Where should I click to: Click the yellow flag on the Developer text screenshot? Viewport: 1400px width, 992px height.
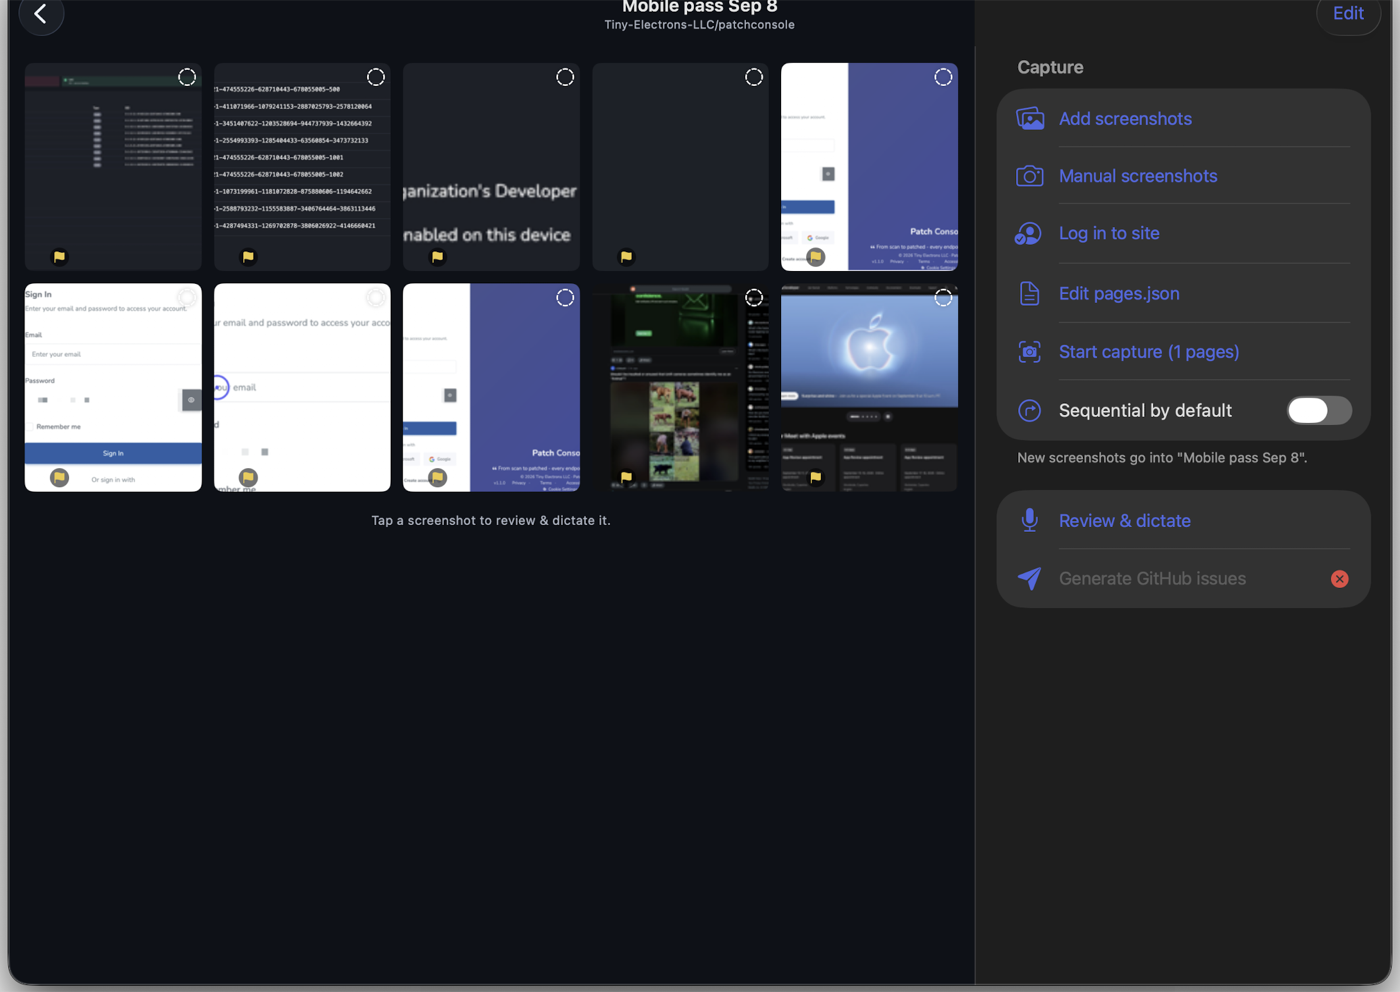[437, 257]
